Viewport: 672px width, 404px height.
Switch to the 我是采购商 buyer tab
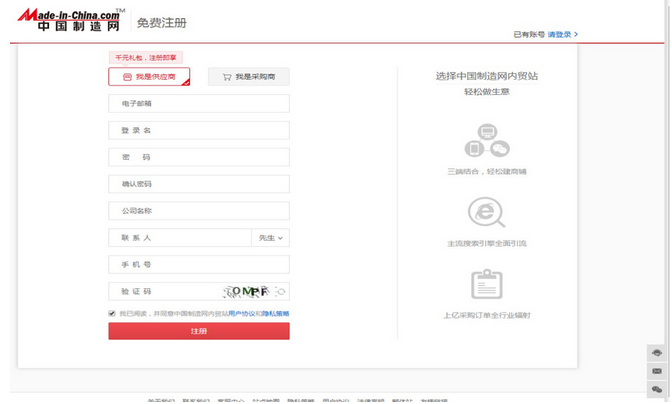tap(249, 77)
